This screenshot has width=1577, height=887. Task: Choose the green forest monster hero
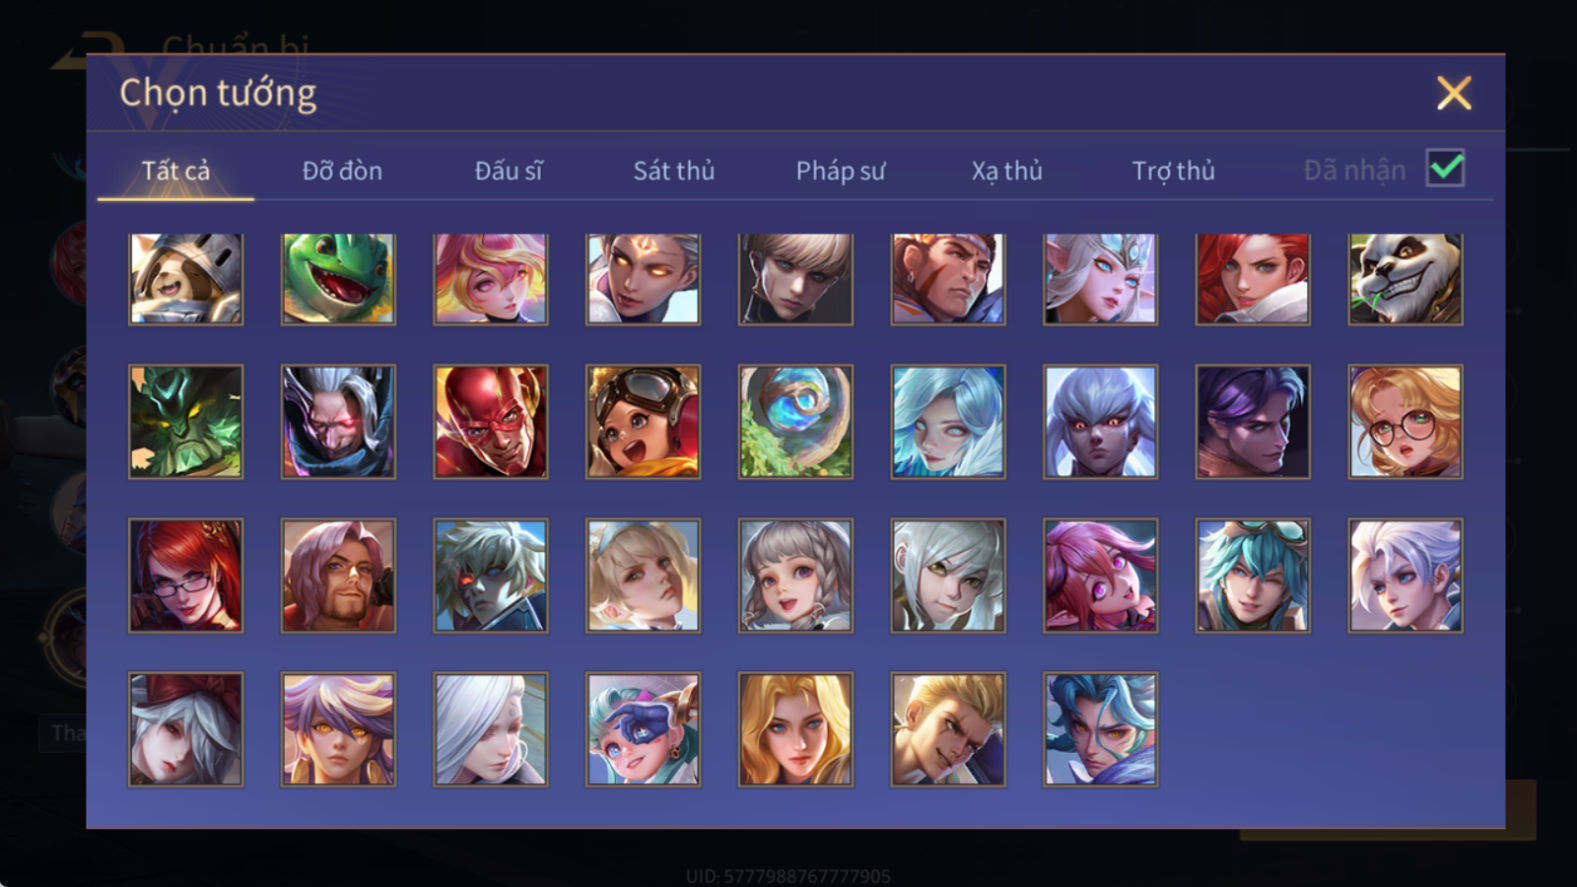point(185,421)
